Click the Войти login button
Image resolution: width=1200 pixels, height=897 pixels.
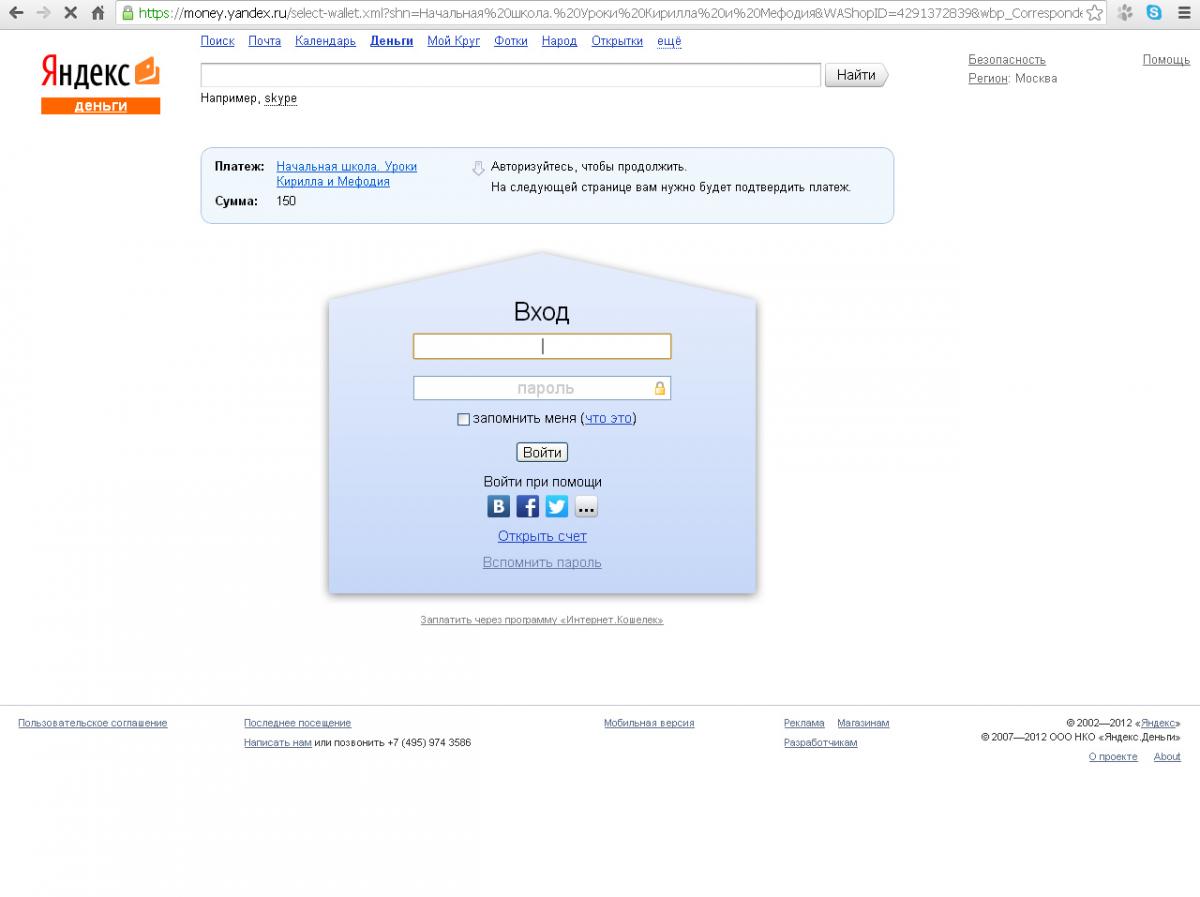pos(542,452)
